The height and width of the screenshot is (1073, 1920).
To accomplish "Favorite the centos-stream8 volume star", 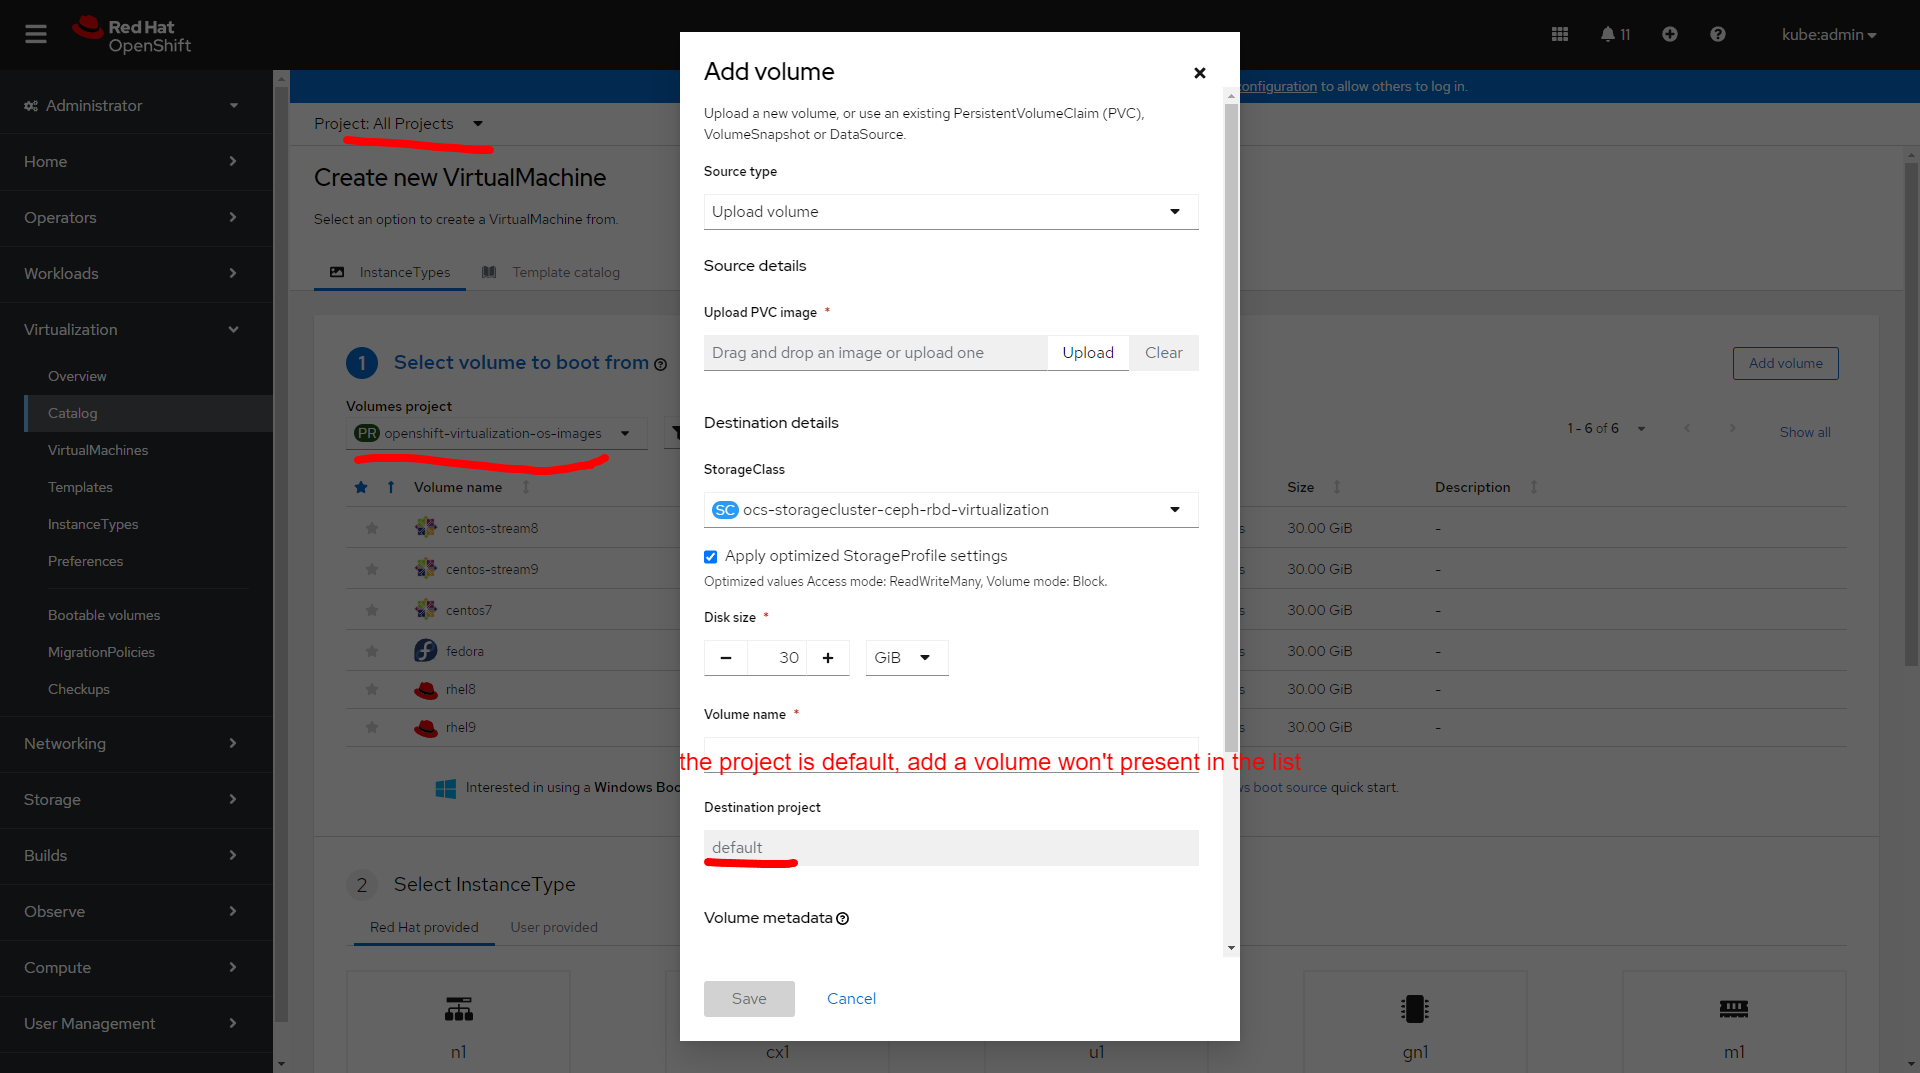I will pos(372,528).
